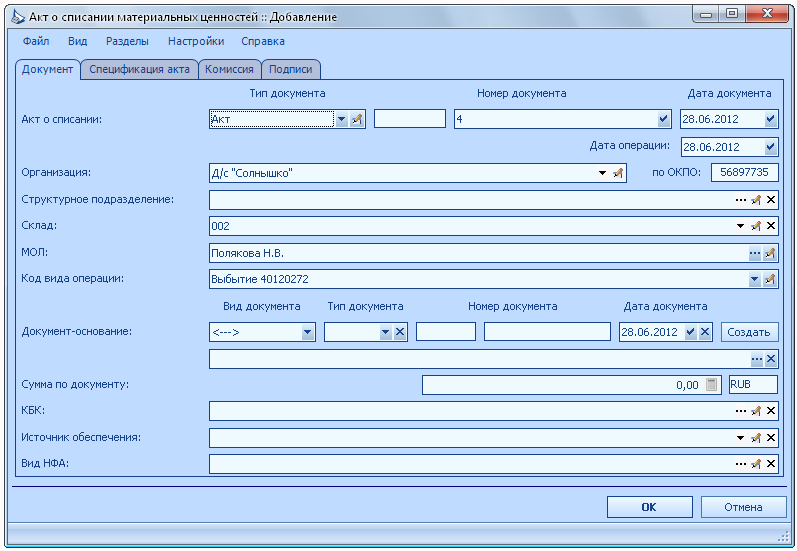
Task: Open Вид документа <---> dropdown
Action: 308,332
